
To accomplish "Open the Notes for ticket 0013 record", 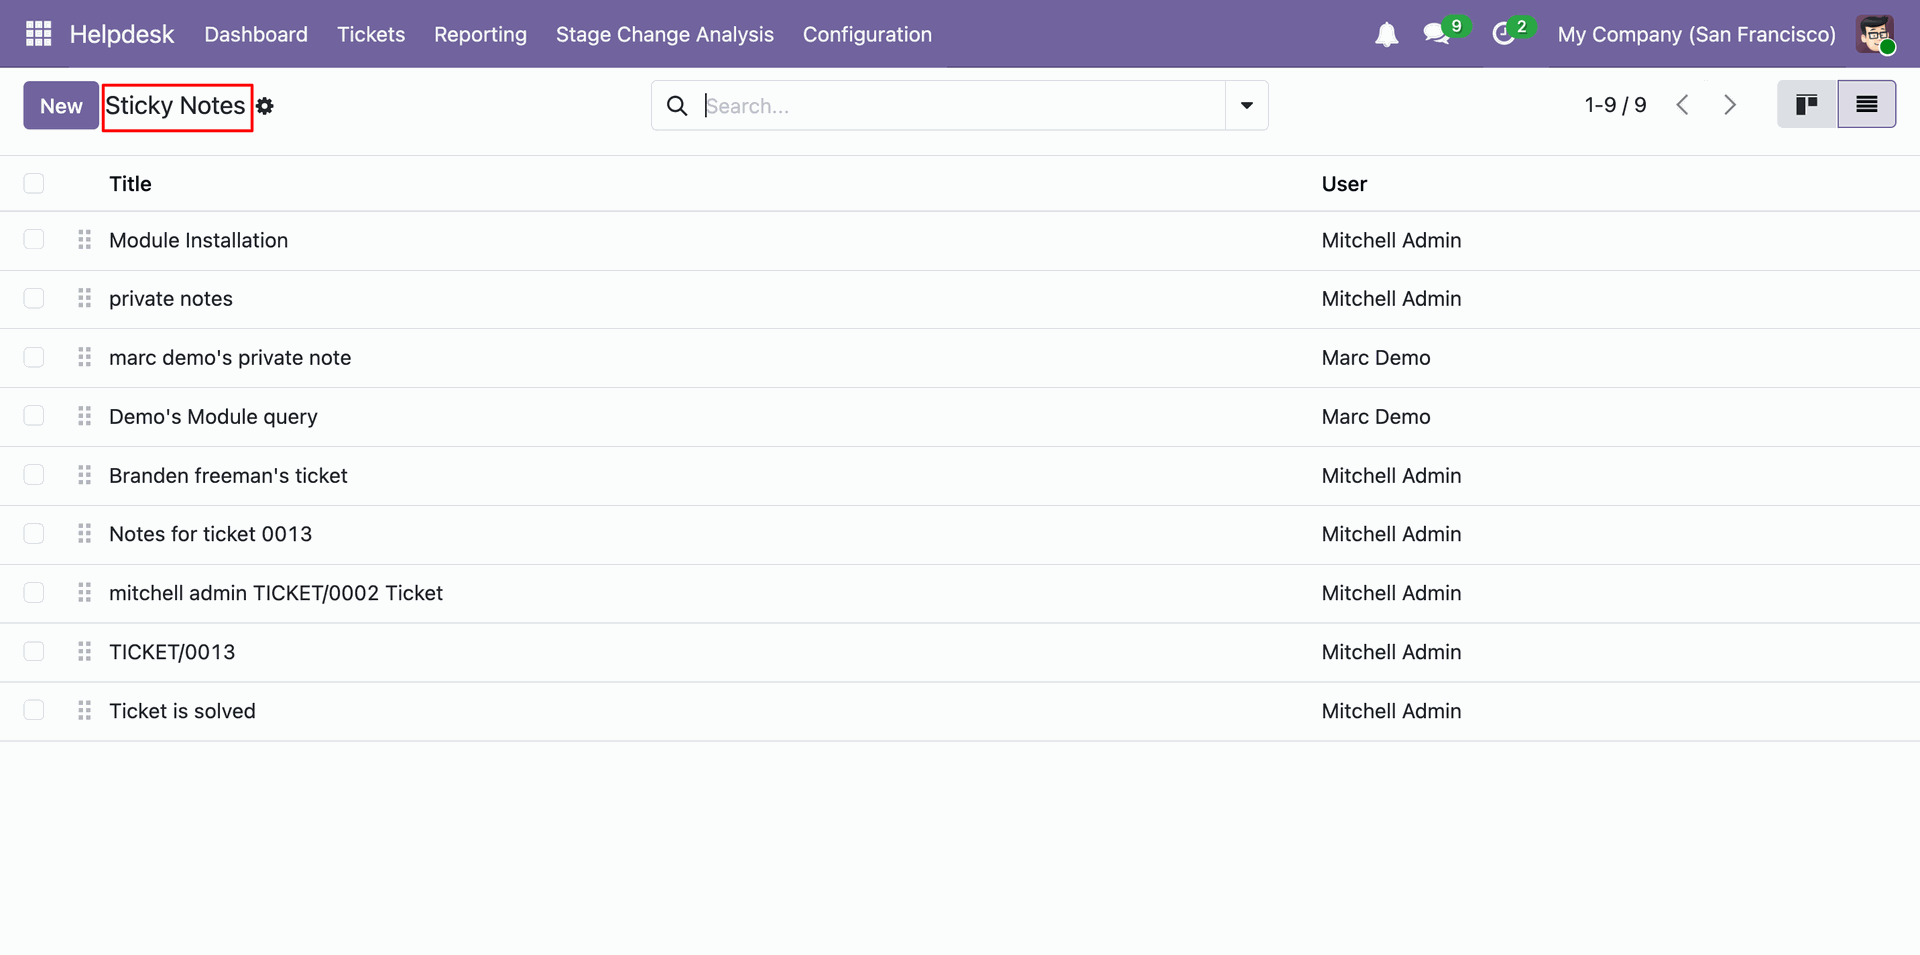I will click(x=210, y=534).
